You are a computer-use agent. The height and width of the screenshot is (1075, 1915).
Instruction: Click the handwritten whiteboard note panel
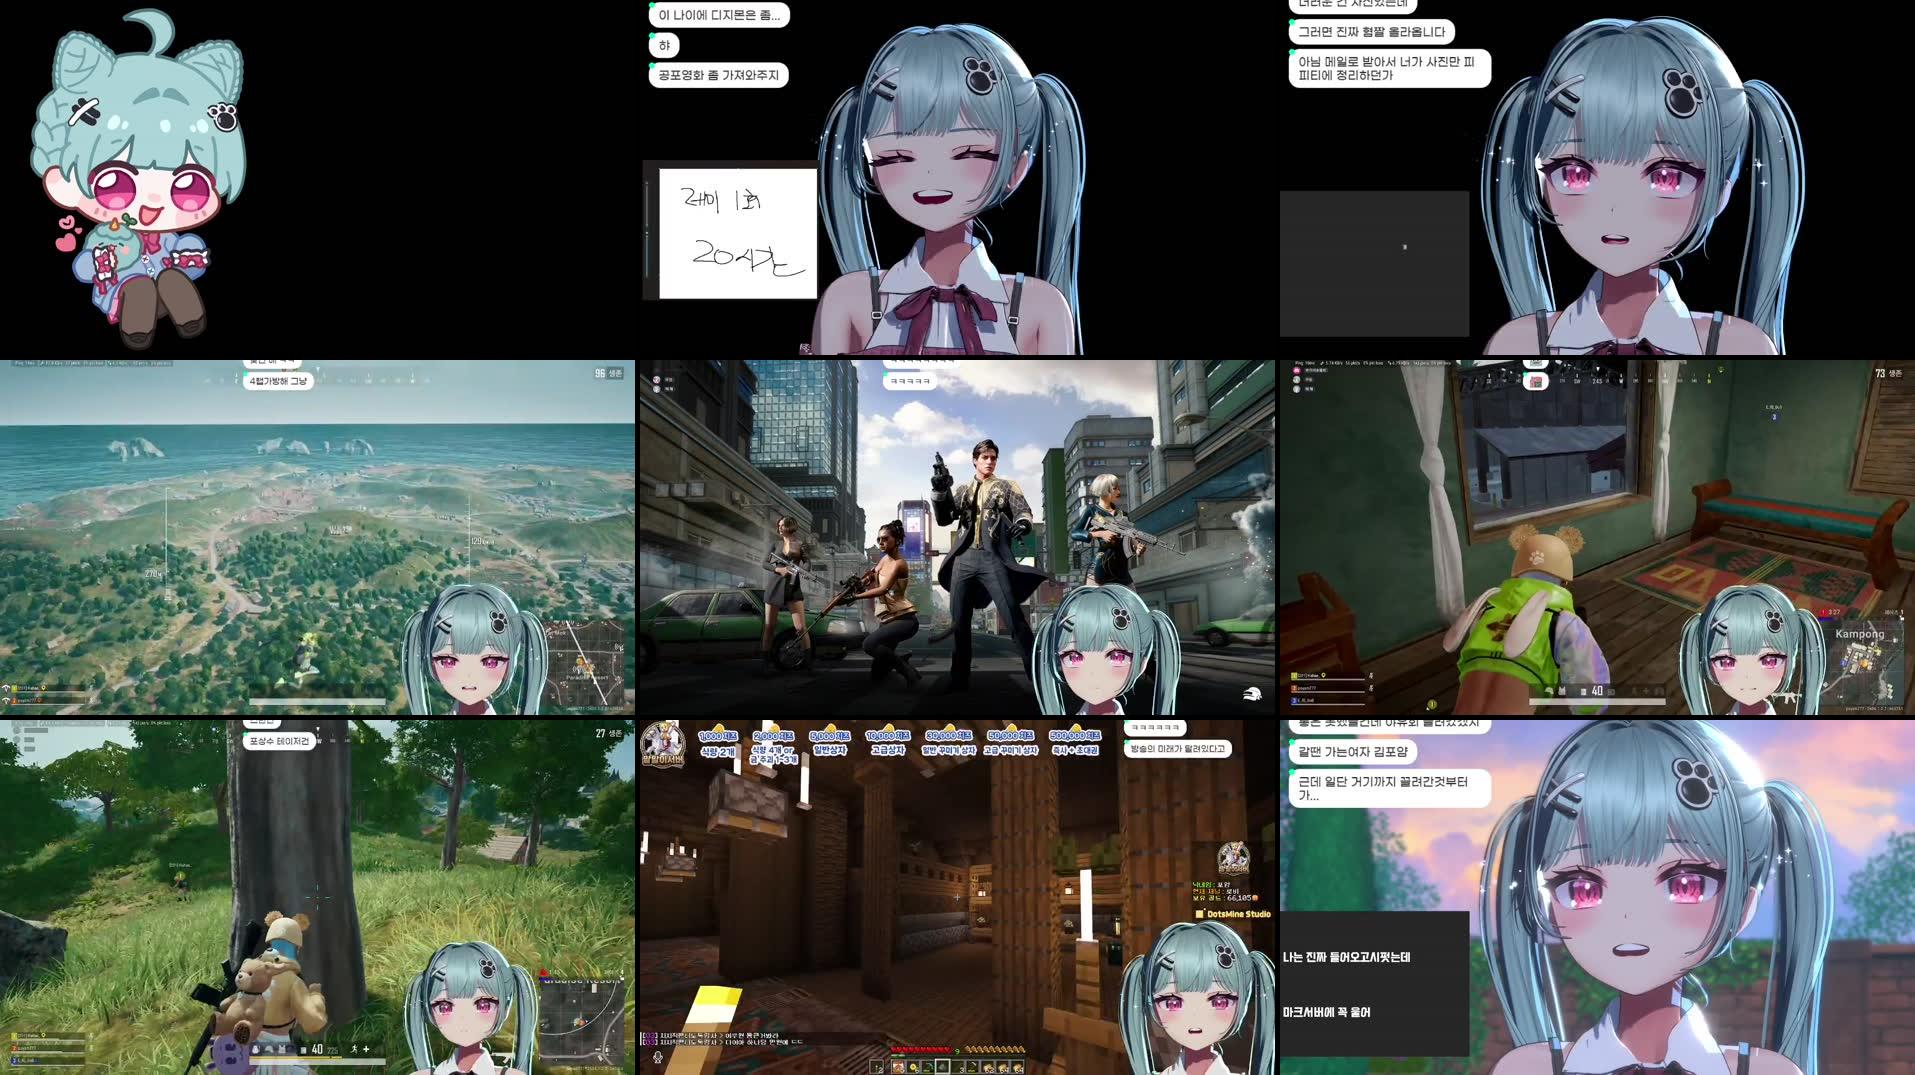[737, 233]
